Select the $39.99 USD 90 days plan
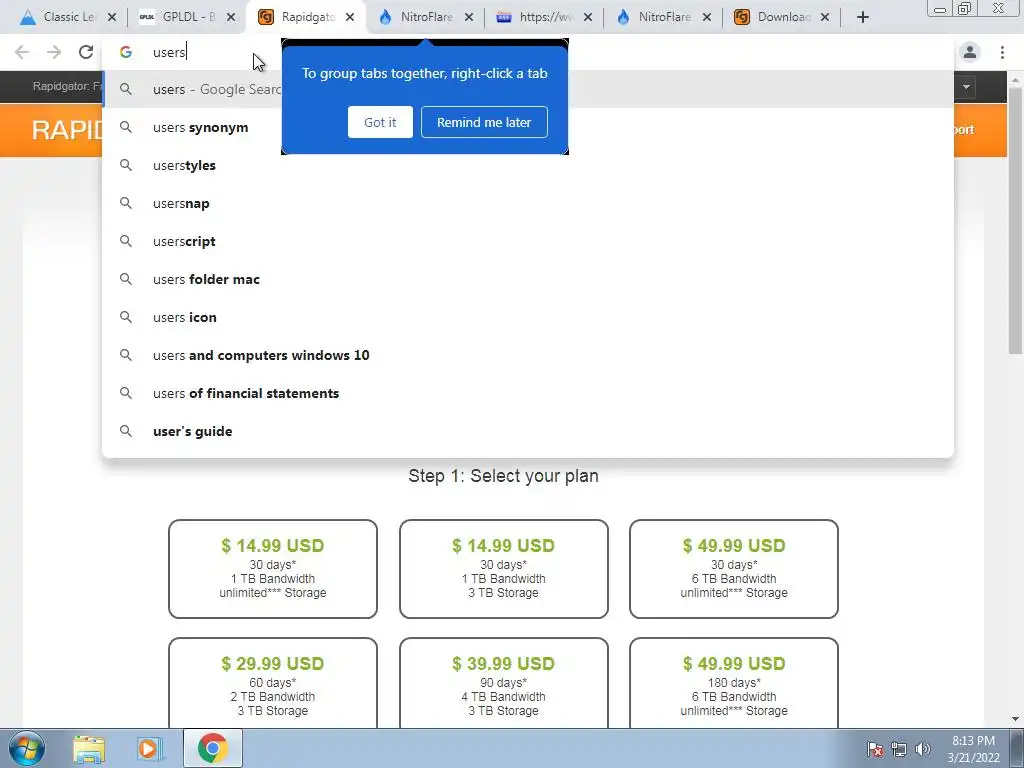1024x768 pixels. [504, 682]
